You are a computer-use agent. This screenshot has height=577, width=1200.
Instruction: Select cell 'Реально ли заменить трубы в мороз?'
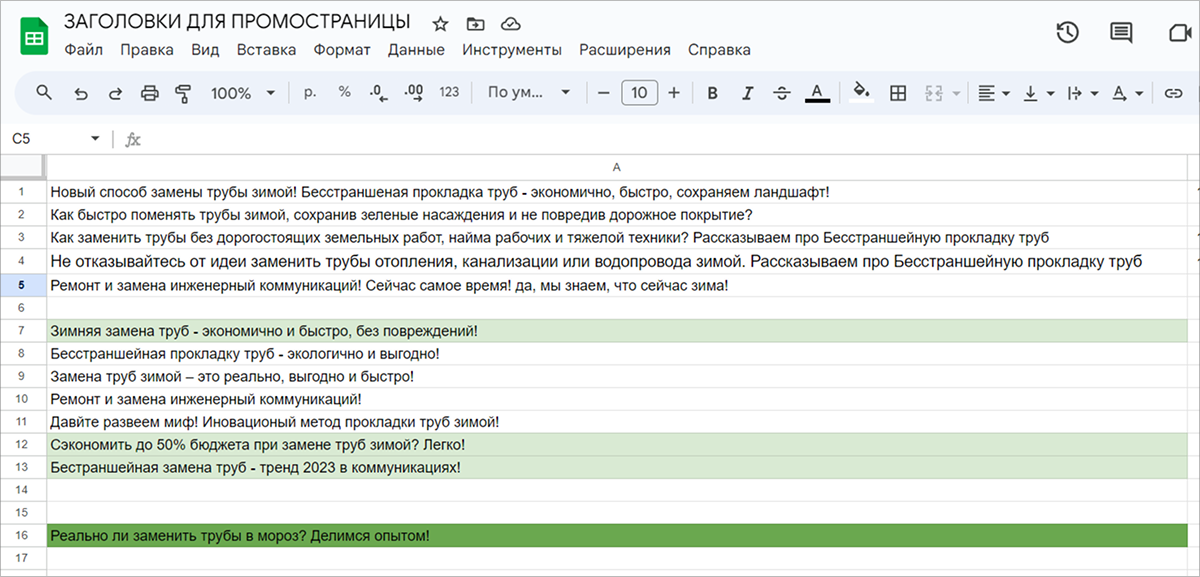click(616, 536)
